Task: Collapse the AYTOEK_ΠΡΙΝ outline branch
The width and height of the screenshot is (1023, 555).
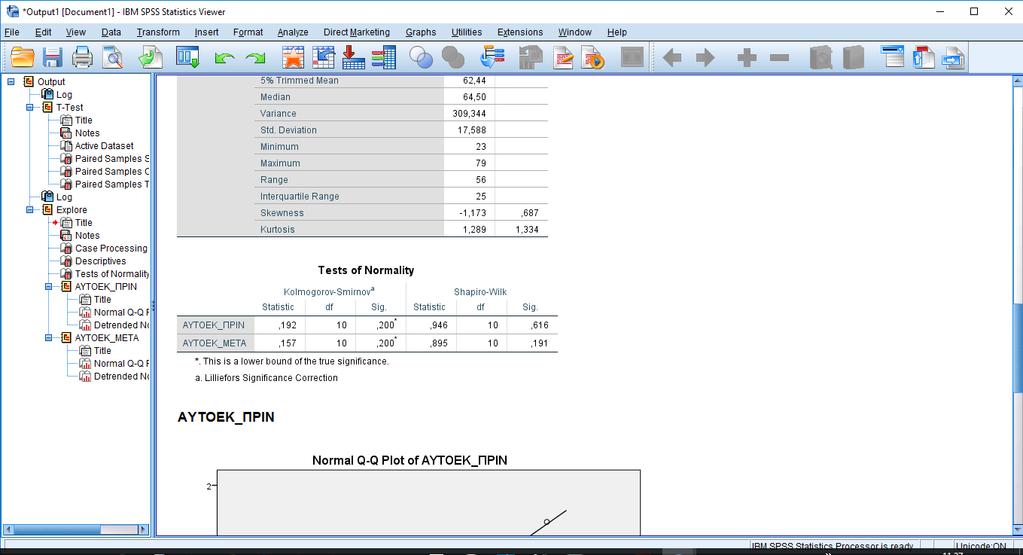Action: [49, 286]
